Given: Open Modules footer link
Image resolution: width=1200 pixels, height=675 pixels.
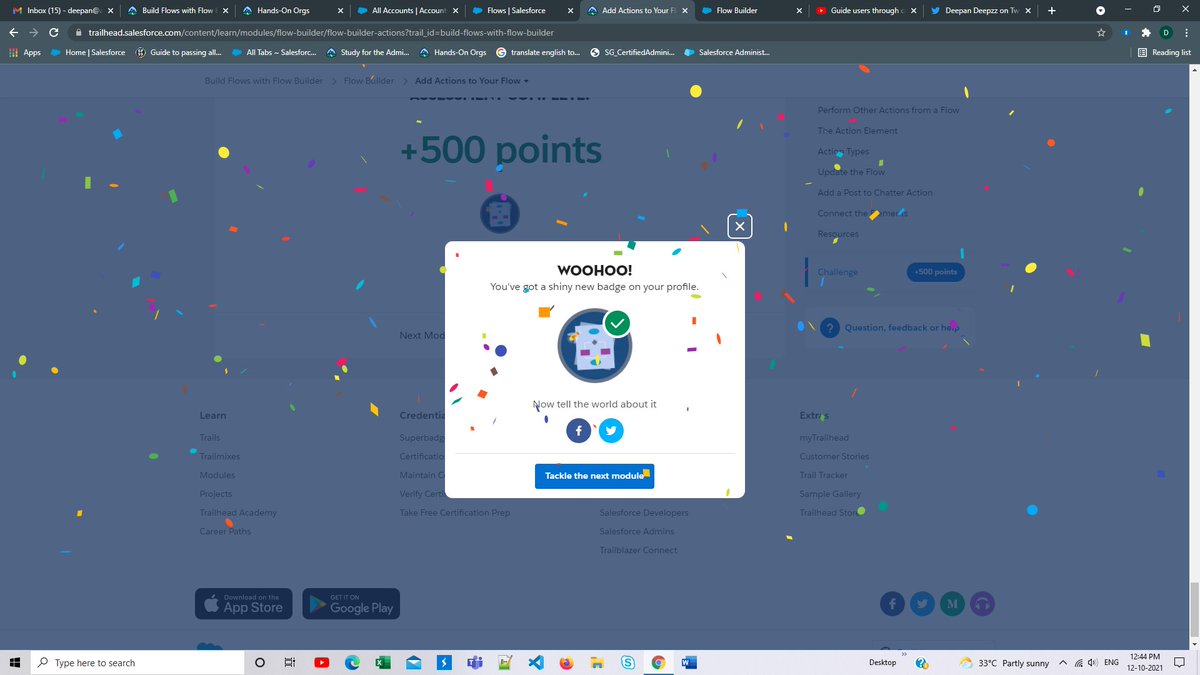Looking at the screenshot, I should point(217,475).
